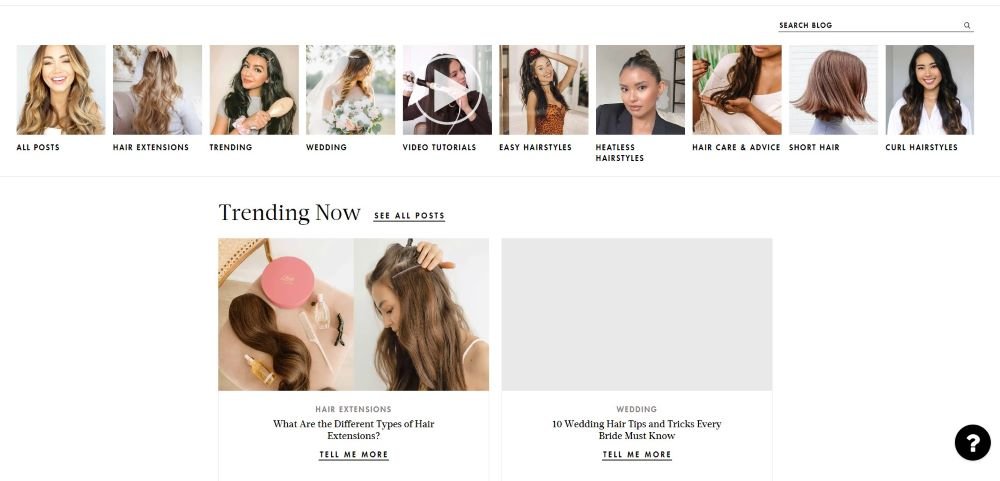Select the Curl Hairstyles category image
The width and height of the screenshot is (1000, 481).
[x=930, y=90]
